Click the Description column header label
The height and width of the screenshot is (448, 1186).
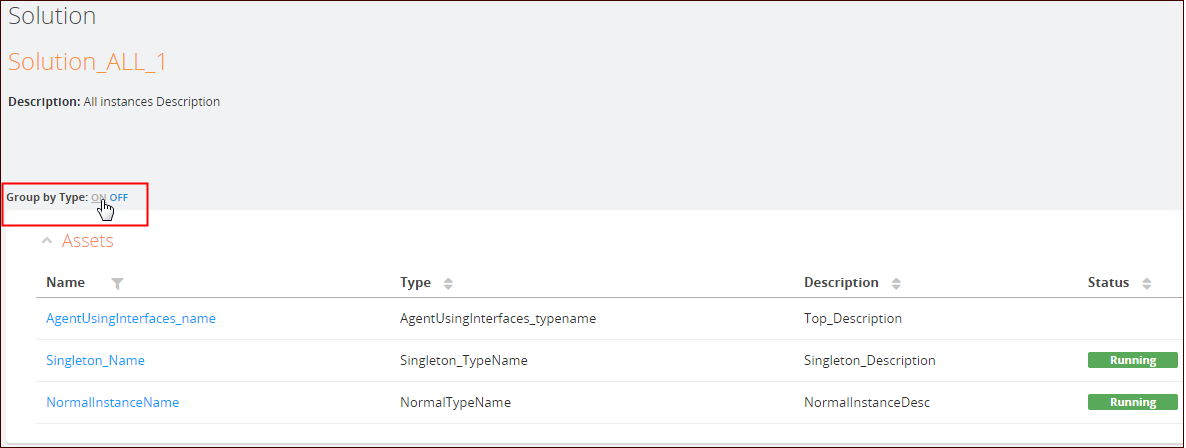(x=841, y=282)
